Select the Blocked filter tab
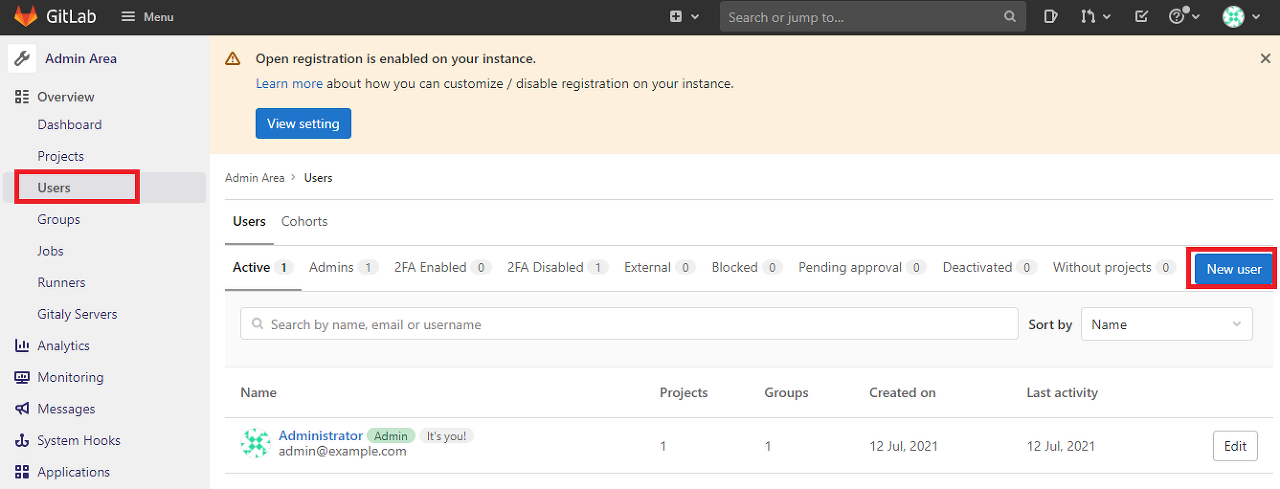Image resolution: width=1280 pixels, height=489 pixels. 747,268
